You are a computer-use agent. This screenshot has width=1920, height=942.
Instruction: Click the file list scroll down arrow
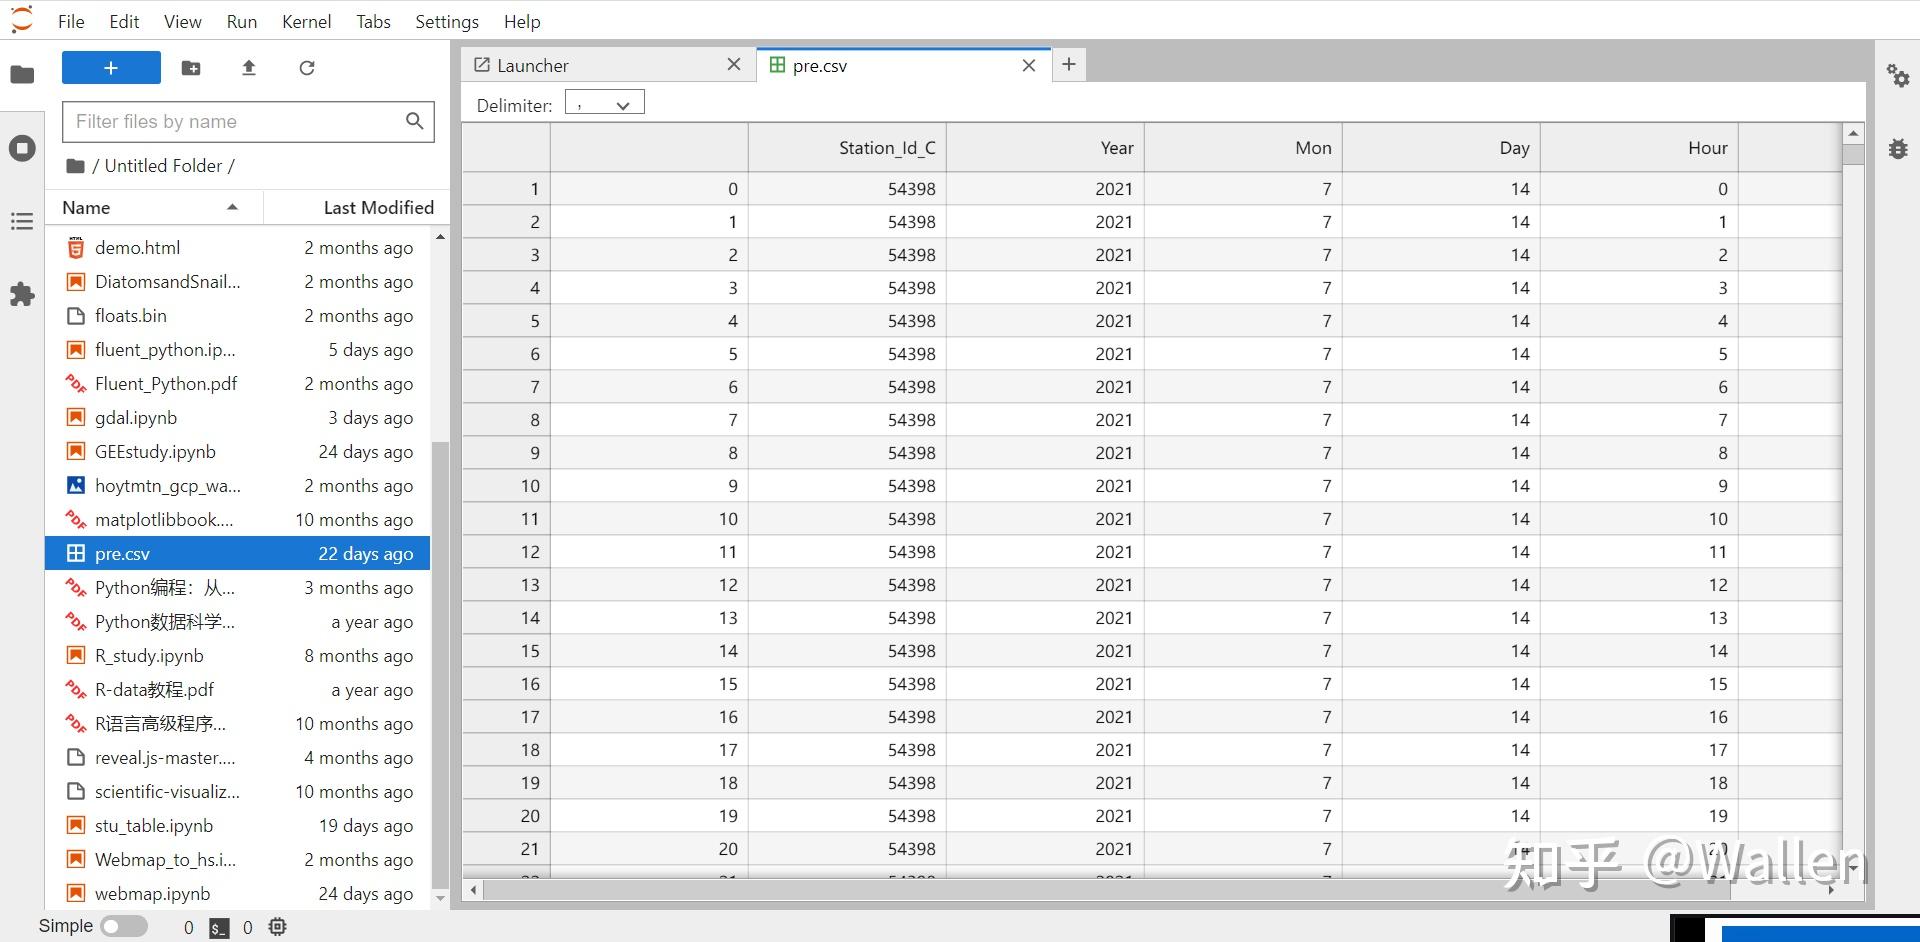(440, 898)
